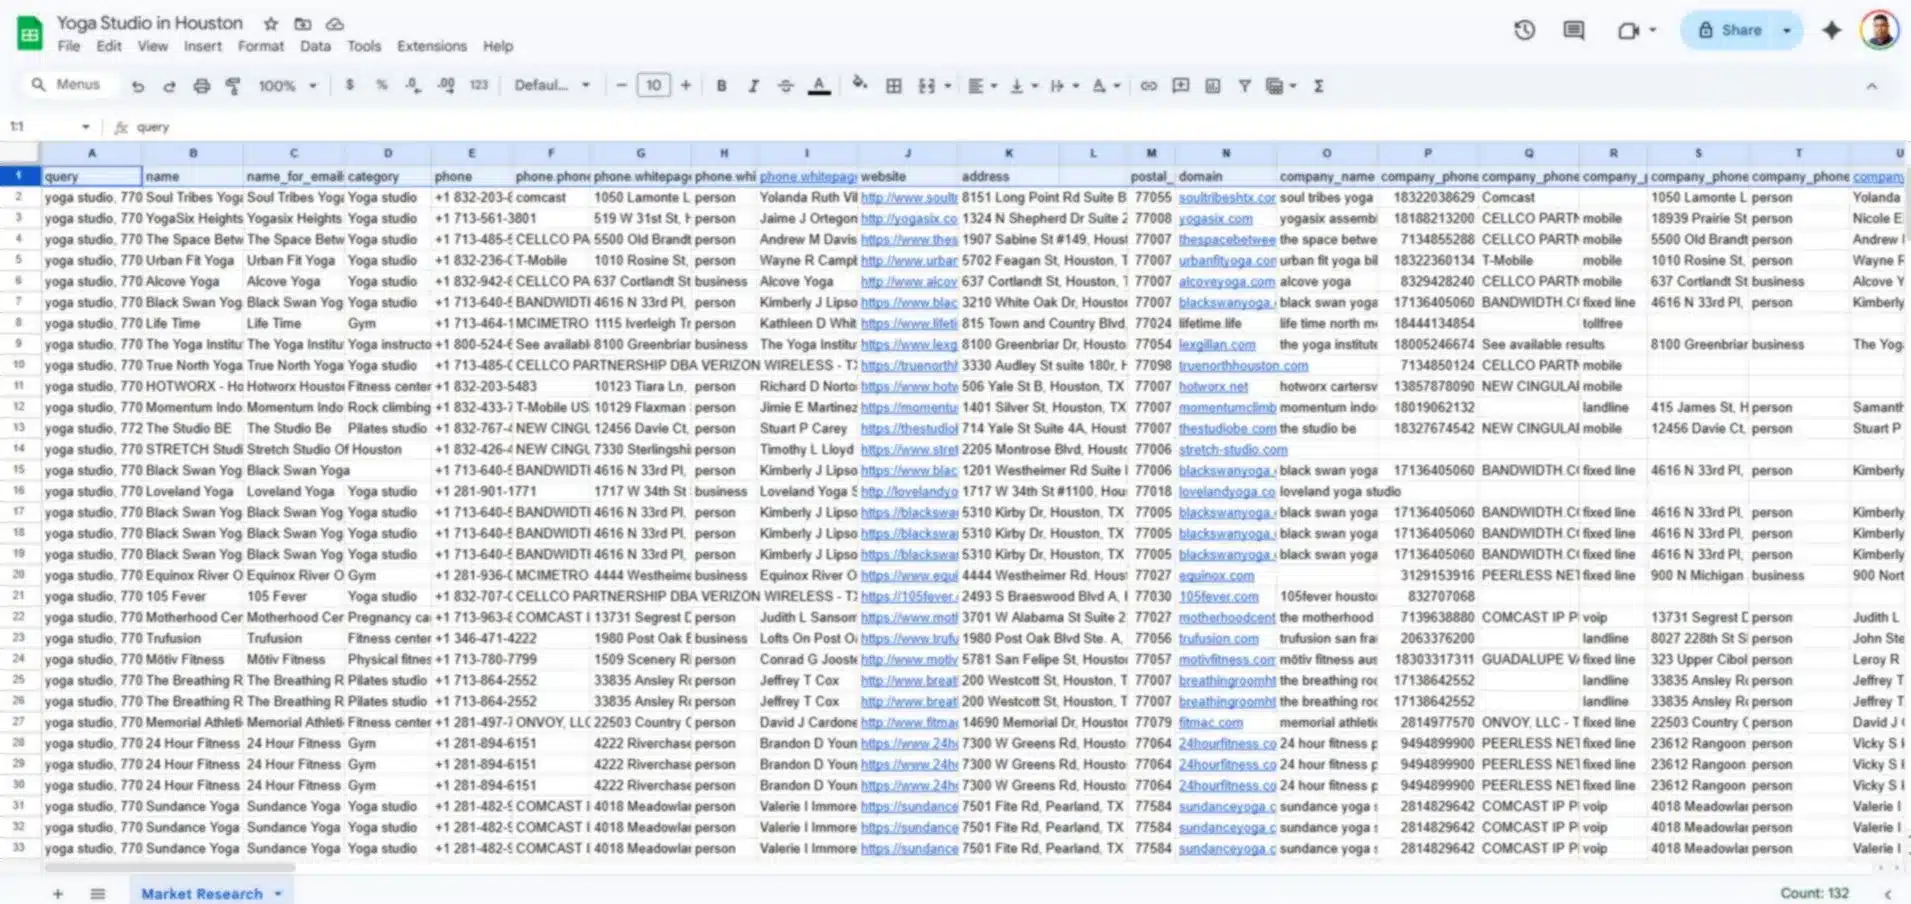Viewport: 1911px width, 904px height.
Task: Click the undo icon
Action: [x=138, y=86]
